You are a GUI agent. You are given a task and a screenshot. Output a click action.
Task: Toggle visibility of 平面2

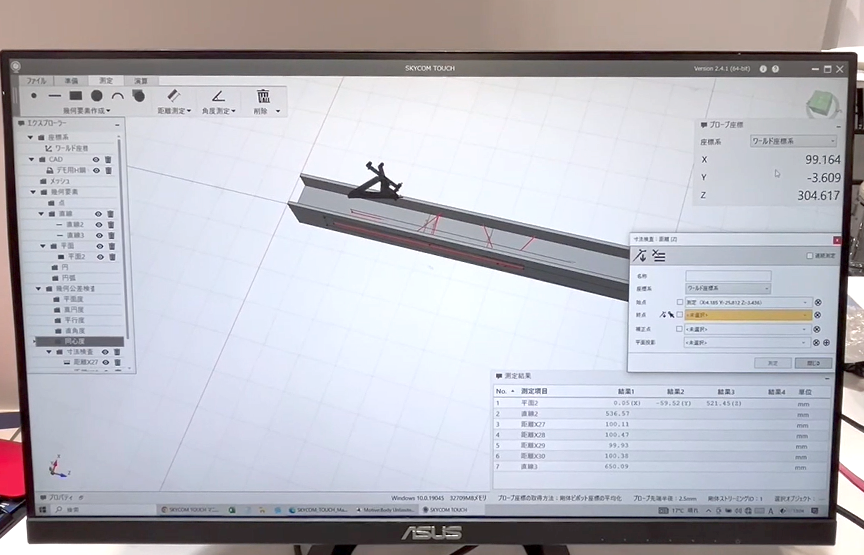point(100,257)
